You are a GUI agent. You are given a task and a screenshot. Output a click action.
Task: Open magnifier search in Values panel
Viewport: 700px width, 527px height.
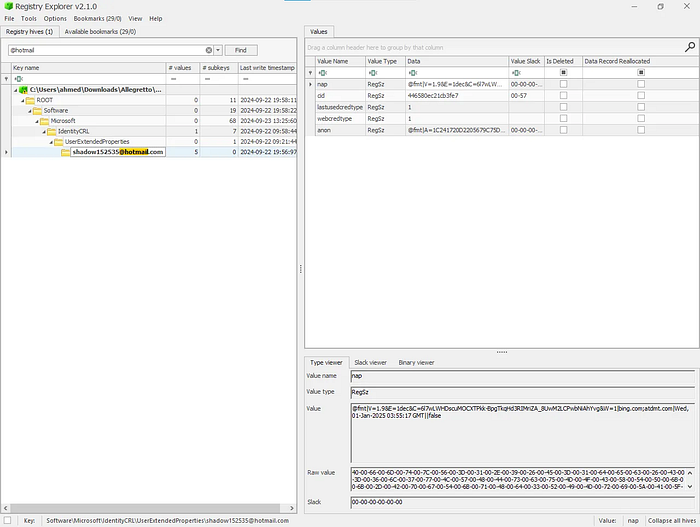point(690,47)
